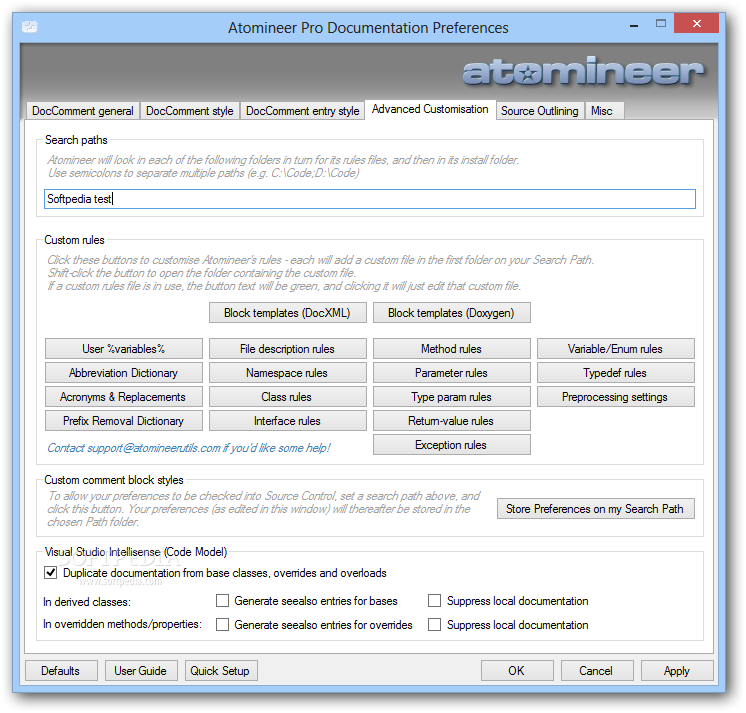Click the User %variables% button
The image size is (746, 713).
(x=124, y=349)
